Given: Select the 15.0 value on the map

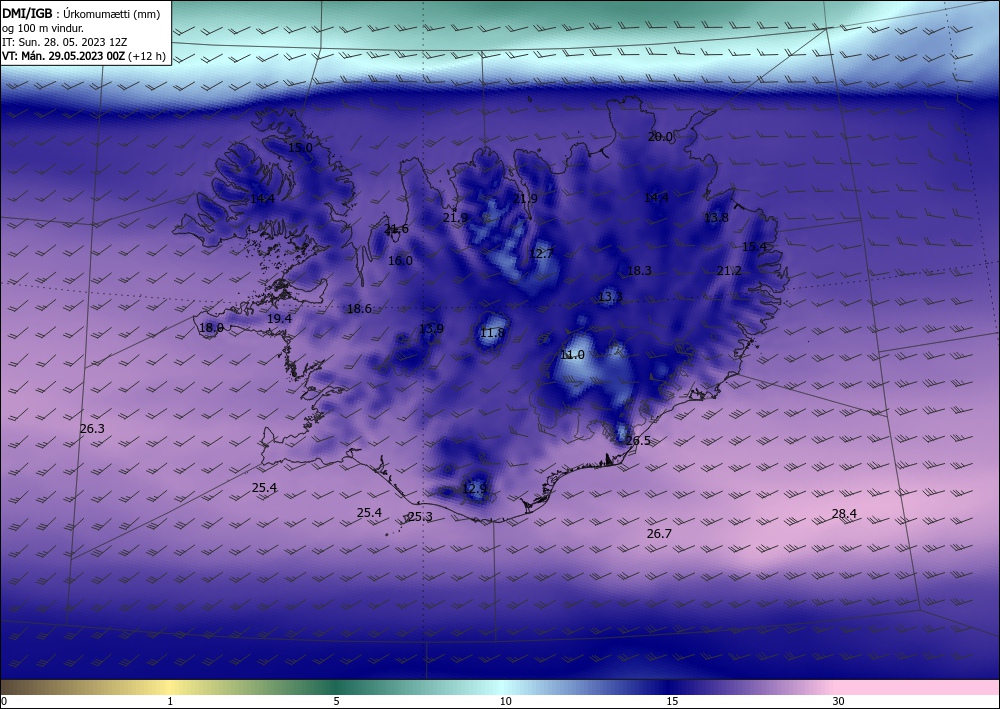Looking at the screenshot, I should click(x=300, y=147).
